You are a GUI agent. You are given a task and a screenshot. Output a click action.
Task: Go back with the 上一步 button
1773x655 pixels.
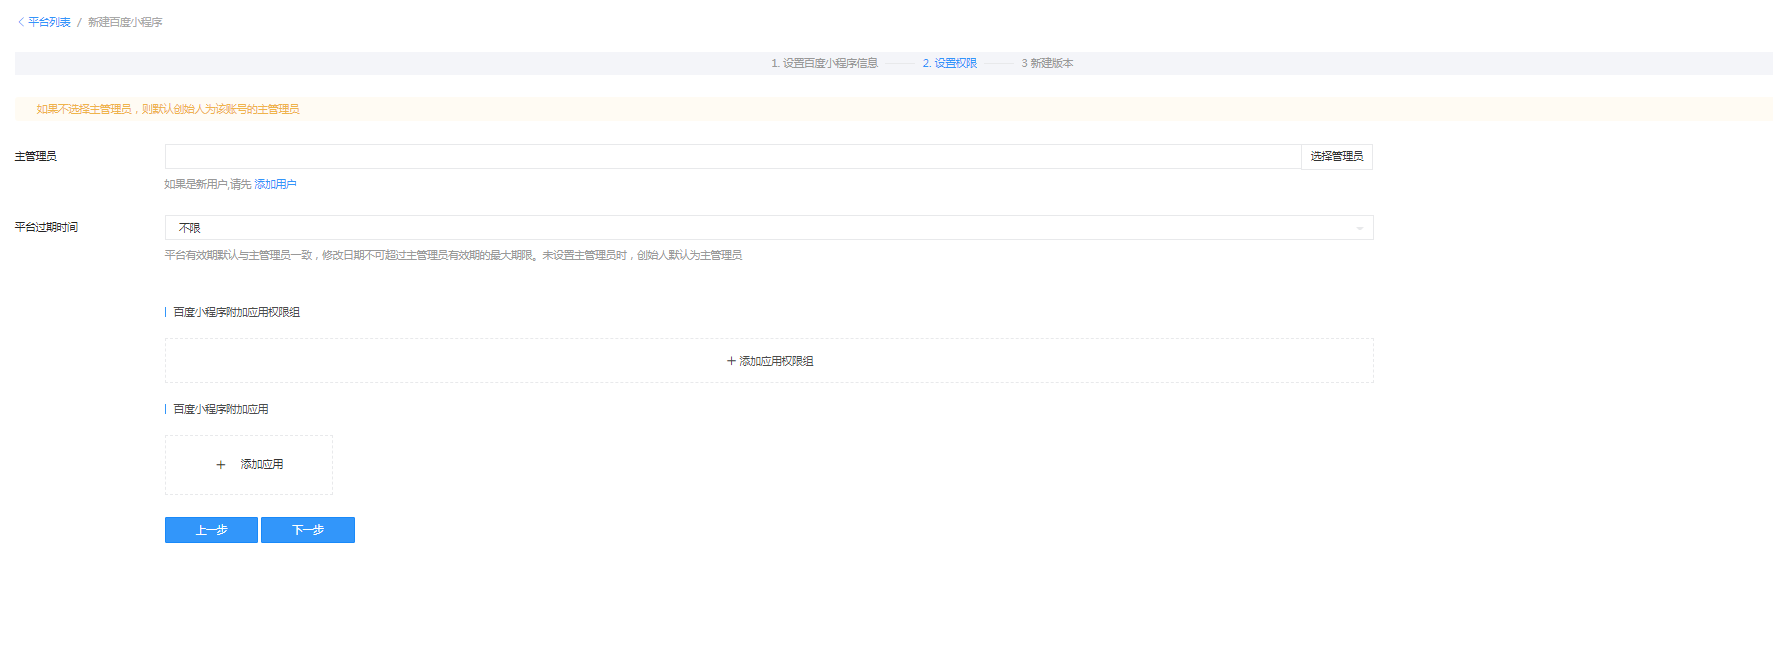[211, 530]
